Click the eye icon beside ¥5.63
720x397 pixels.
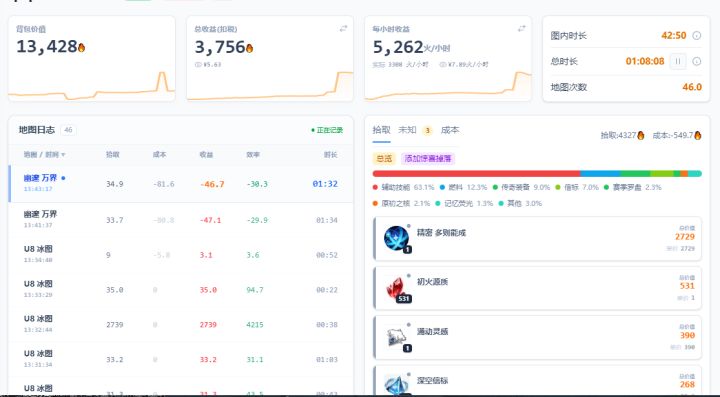tap(198, 65)
